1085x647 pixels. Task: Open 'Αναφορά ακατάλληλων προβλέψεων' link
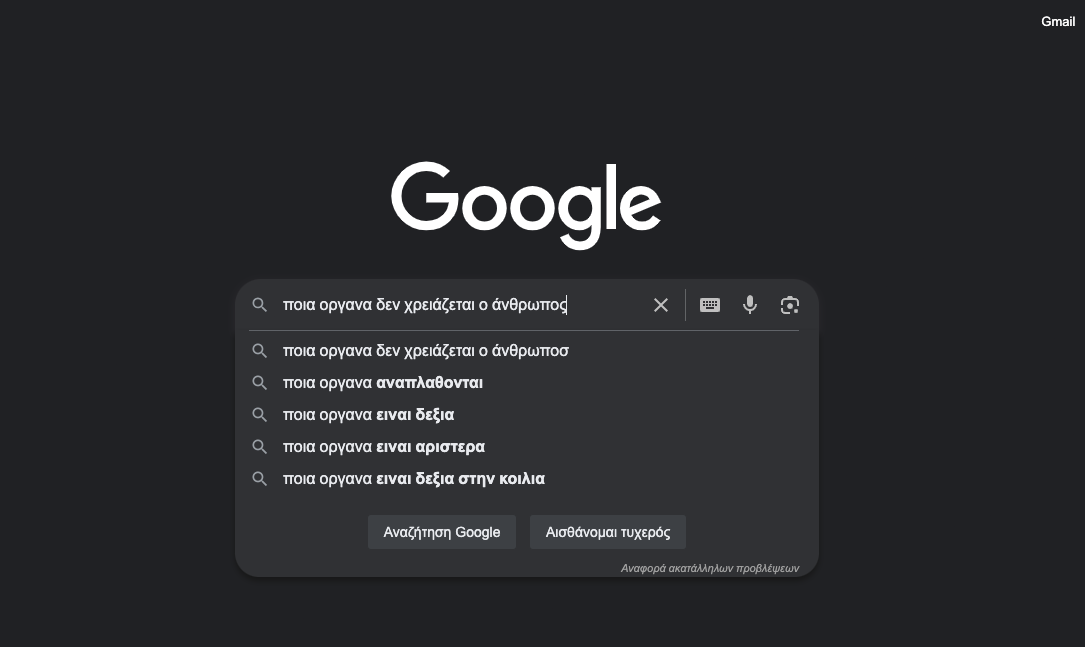[x=709, y=568]
